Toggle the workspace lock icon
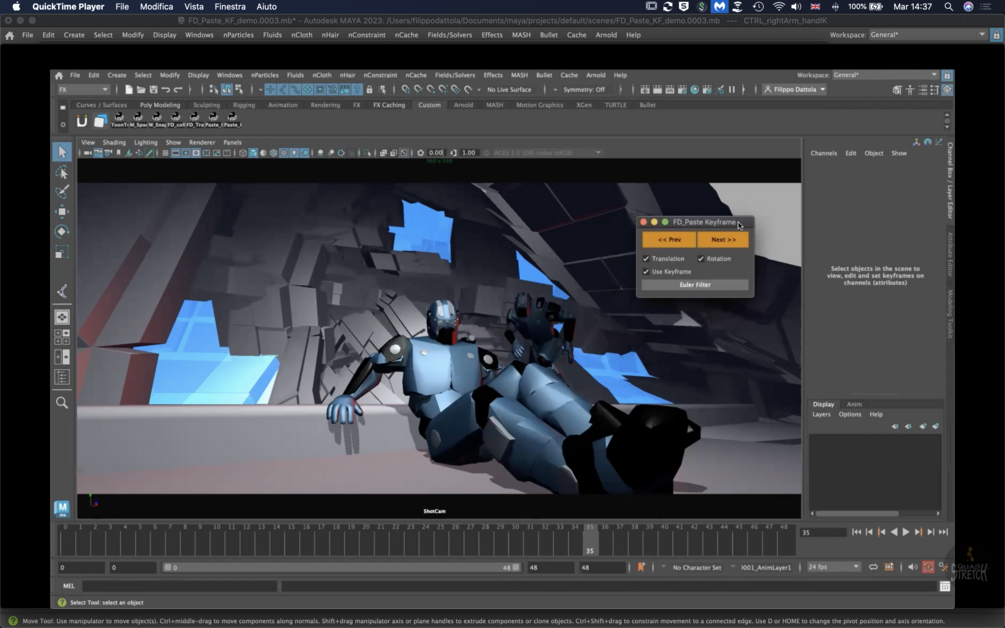The width and height of the screenshot is (1005, 628). [x=947, y=75]
